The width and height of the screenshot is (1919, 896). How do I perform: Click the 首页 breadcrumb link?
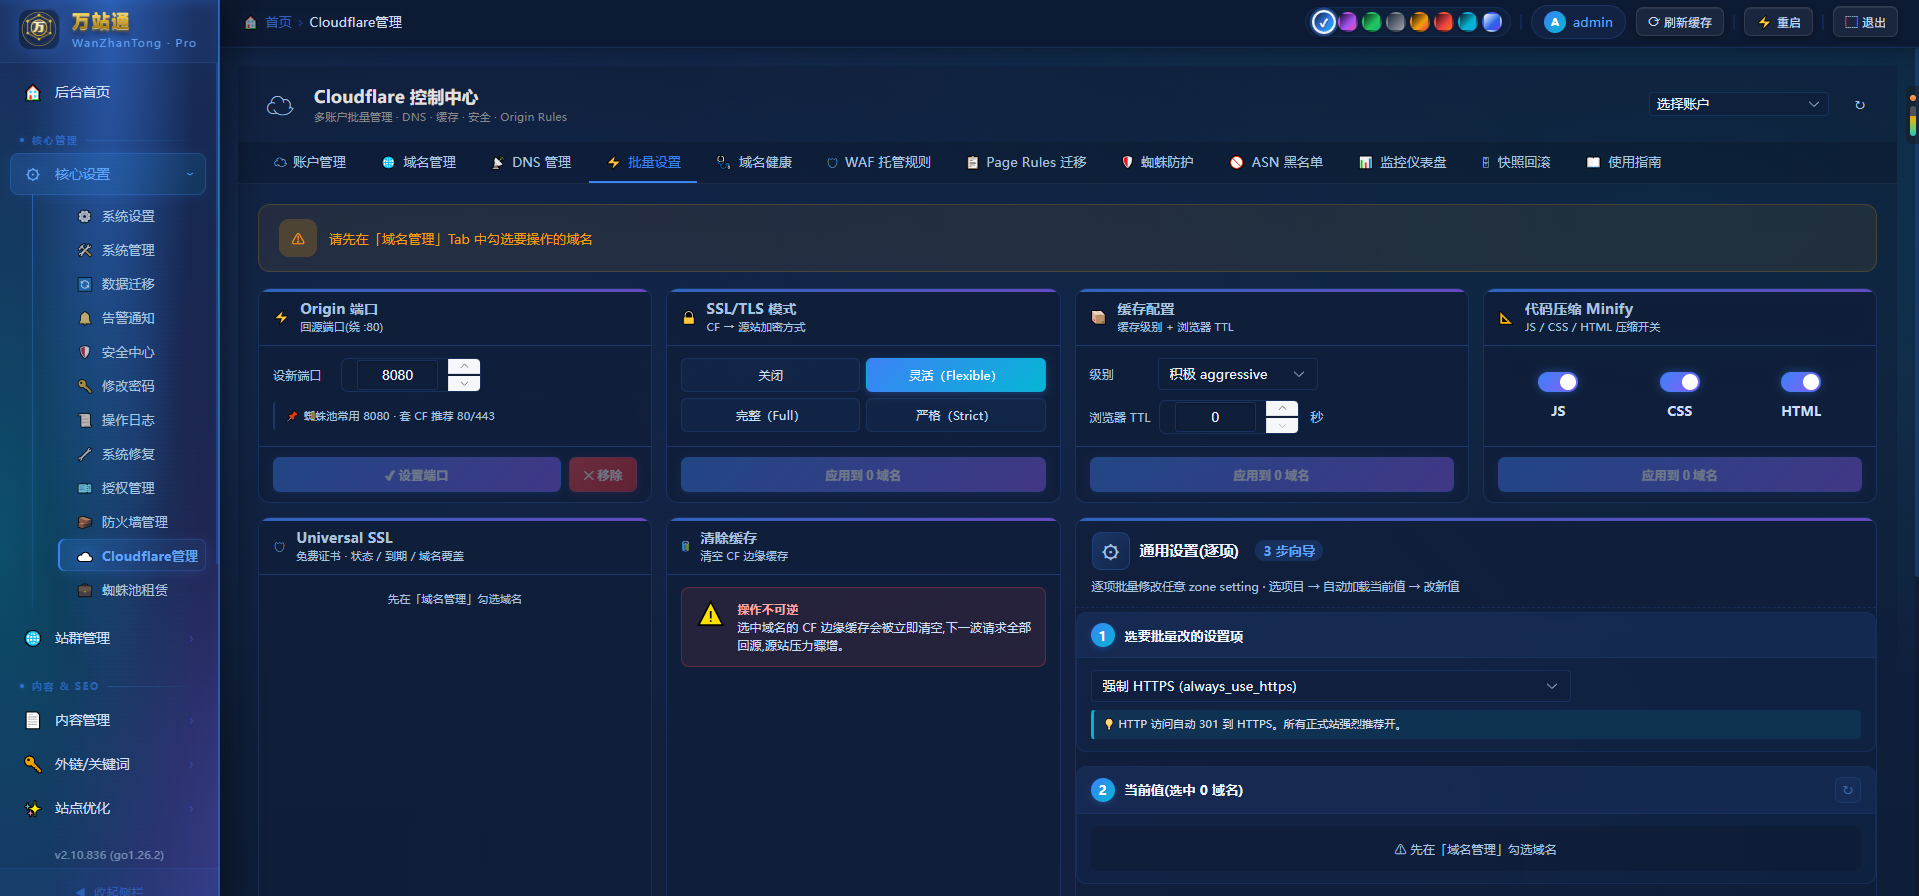(278, 22)
